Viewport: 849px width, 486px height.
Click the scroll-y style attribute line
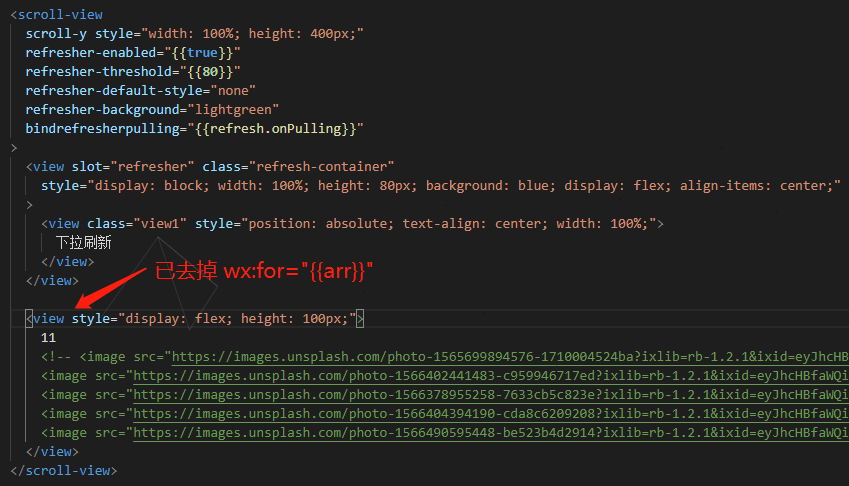pyautogui.click(x=194, y=34)
